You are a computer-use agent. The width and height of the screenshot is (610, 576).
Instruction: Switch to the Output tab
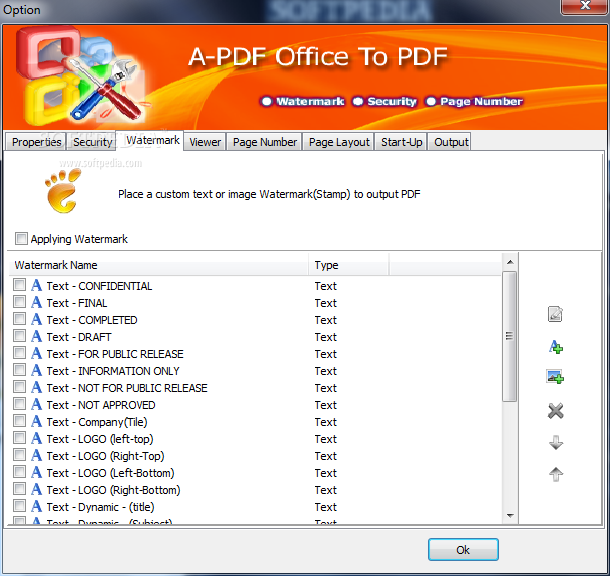[451, 142]
